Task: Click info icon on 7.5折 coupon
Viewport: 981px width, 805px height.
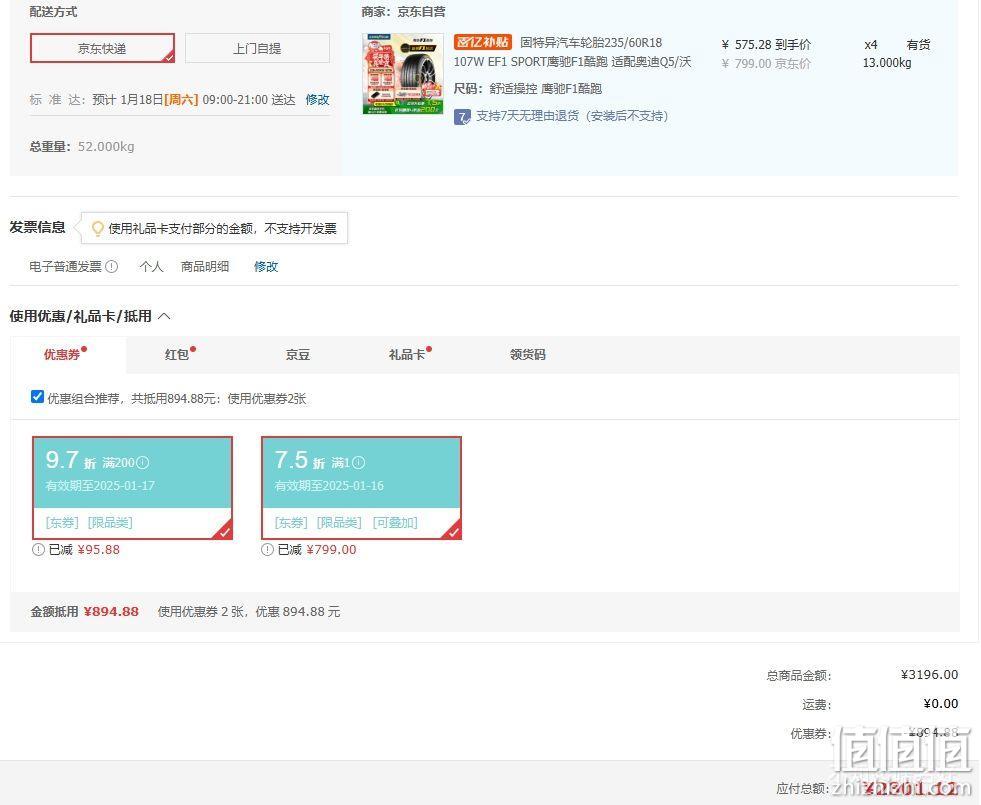Action: 358,463
